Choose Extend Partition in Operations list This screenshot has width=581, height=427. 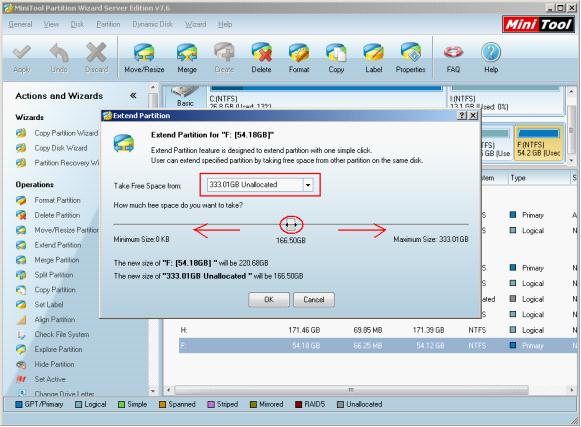click(x=49, y=245)
